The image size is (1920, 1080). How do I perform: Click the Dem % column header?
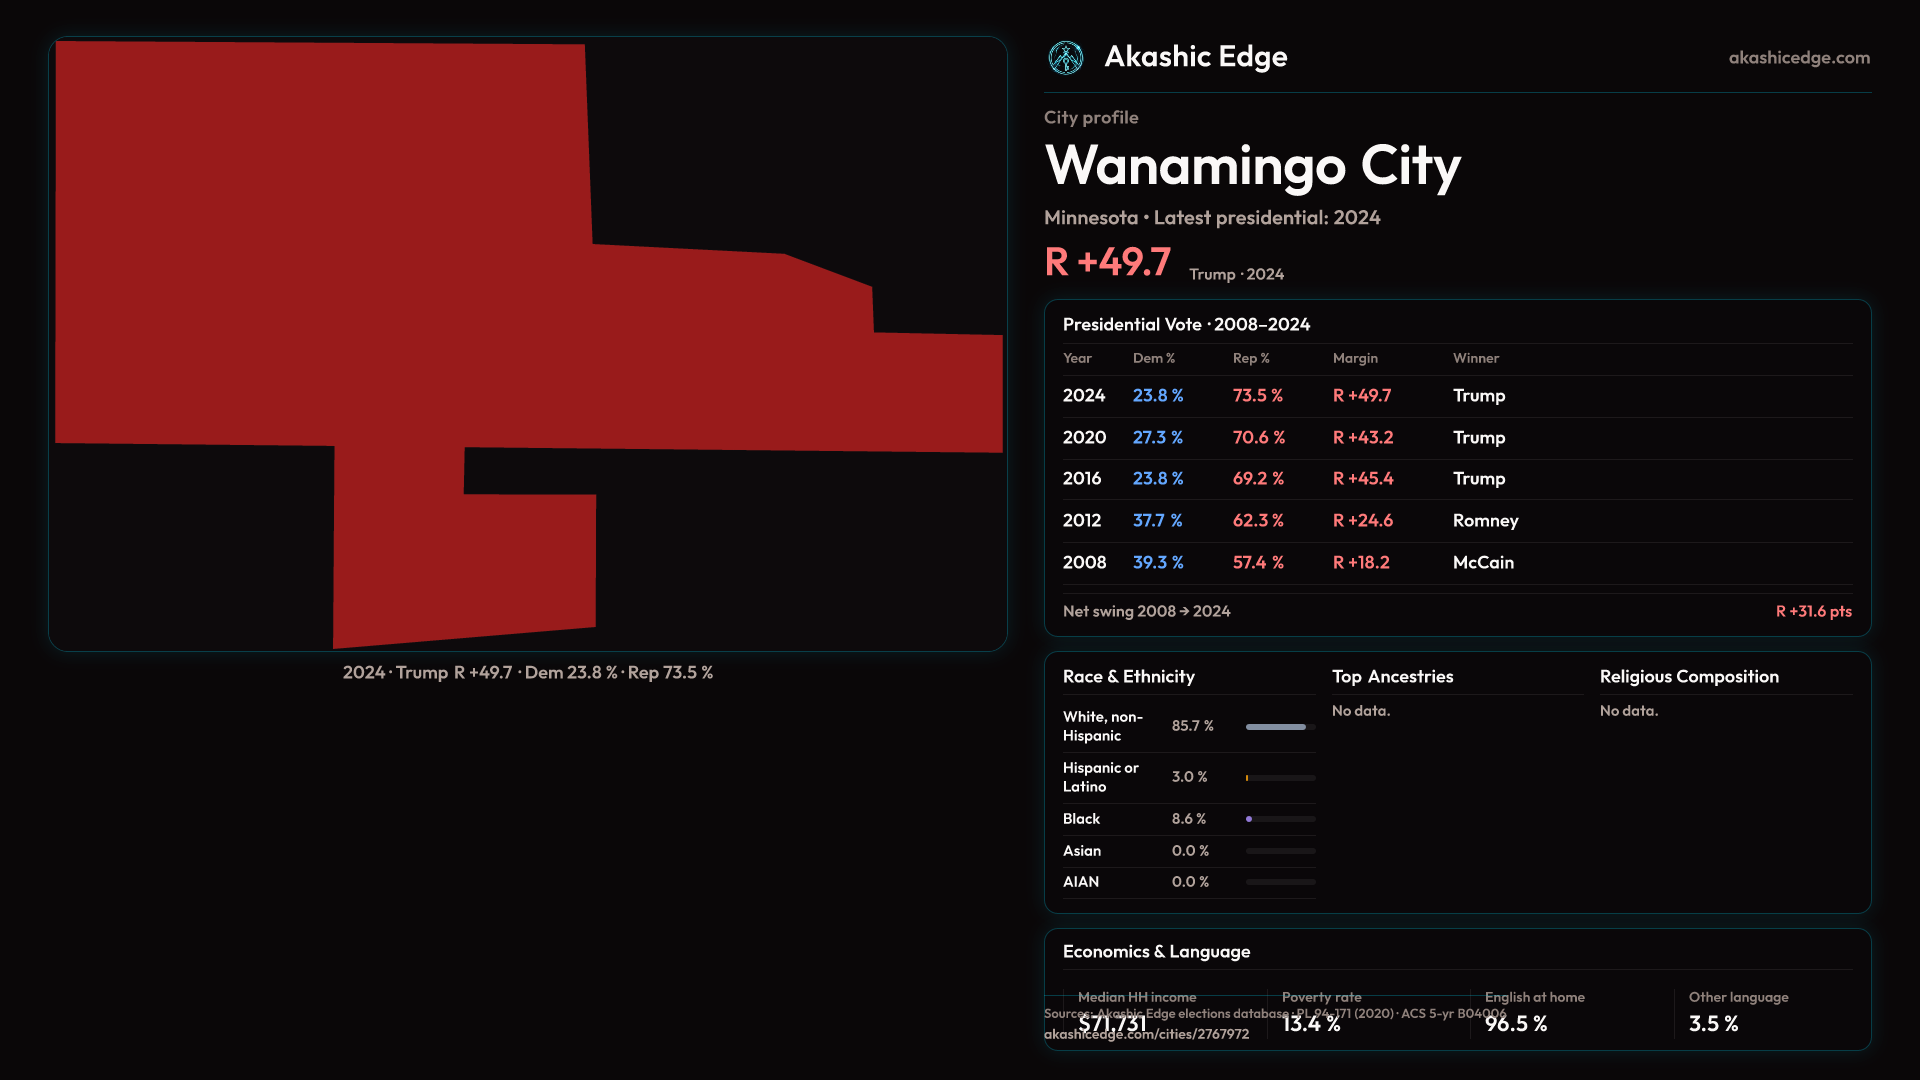point(1153,358)
